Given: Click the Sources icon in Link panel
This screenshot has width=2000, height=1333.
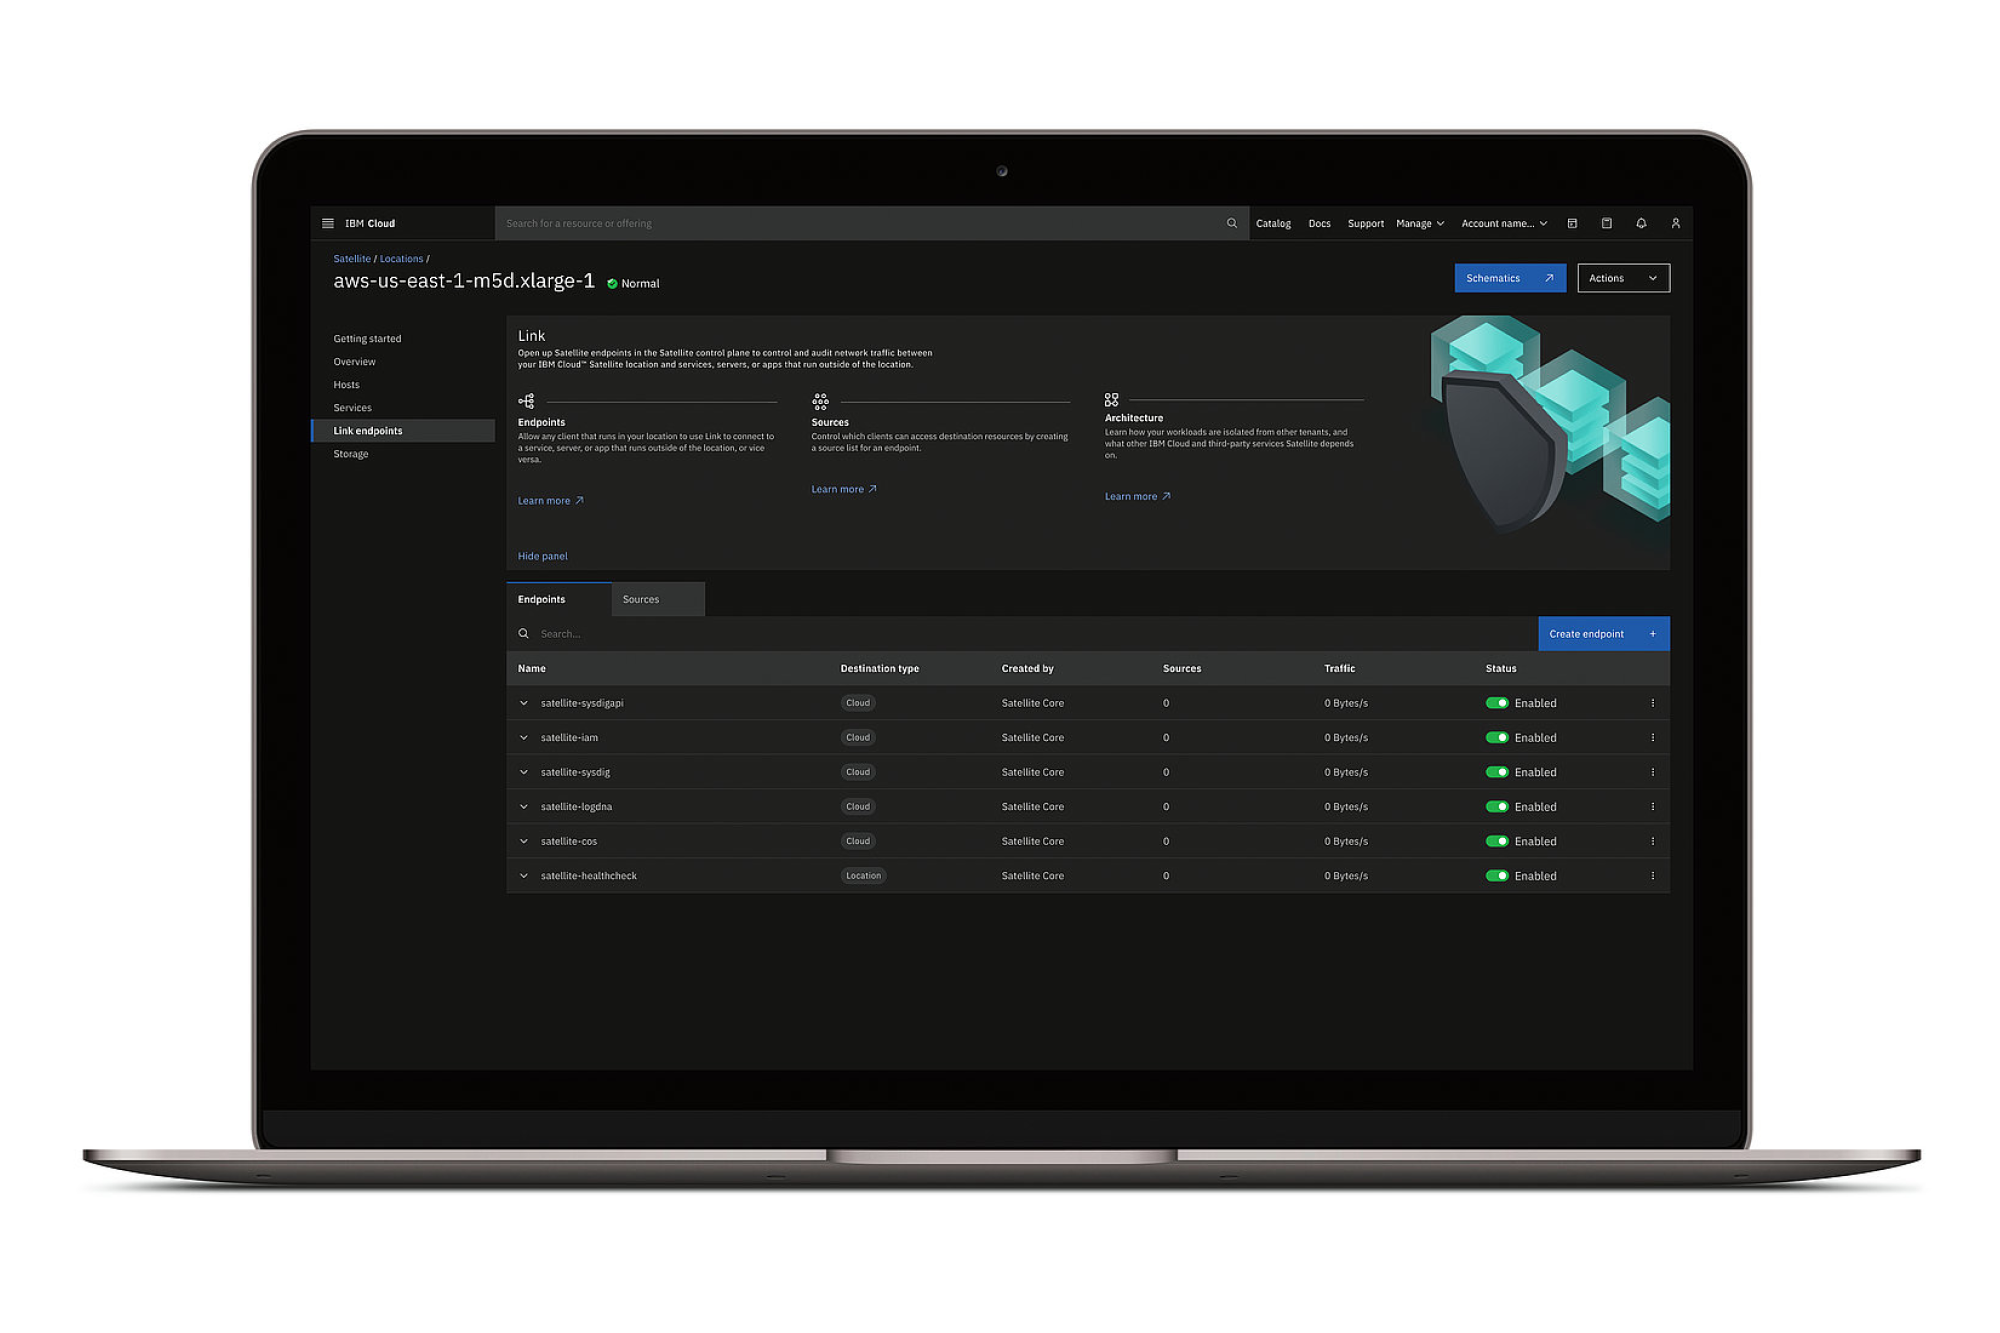Looking at the screenshot, I should 820,401.
